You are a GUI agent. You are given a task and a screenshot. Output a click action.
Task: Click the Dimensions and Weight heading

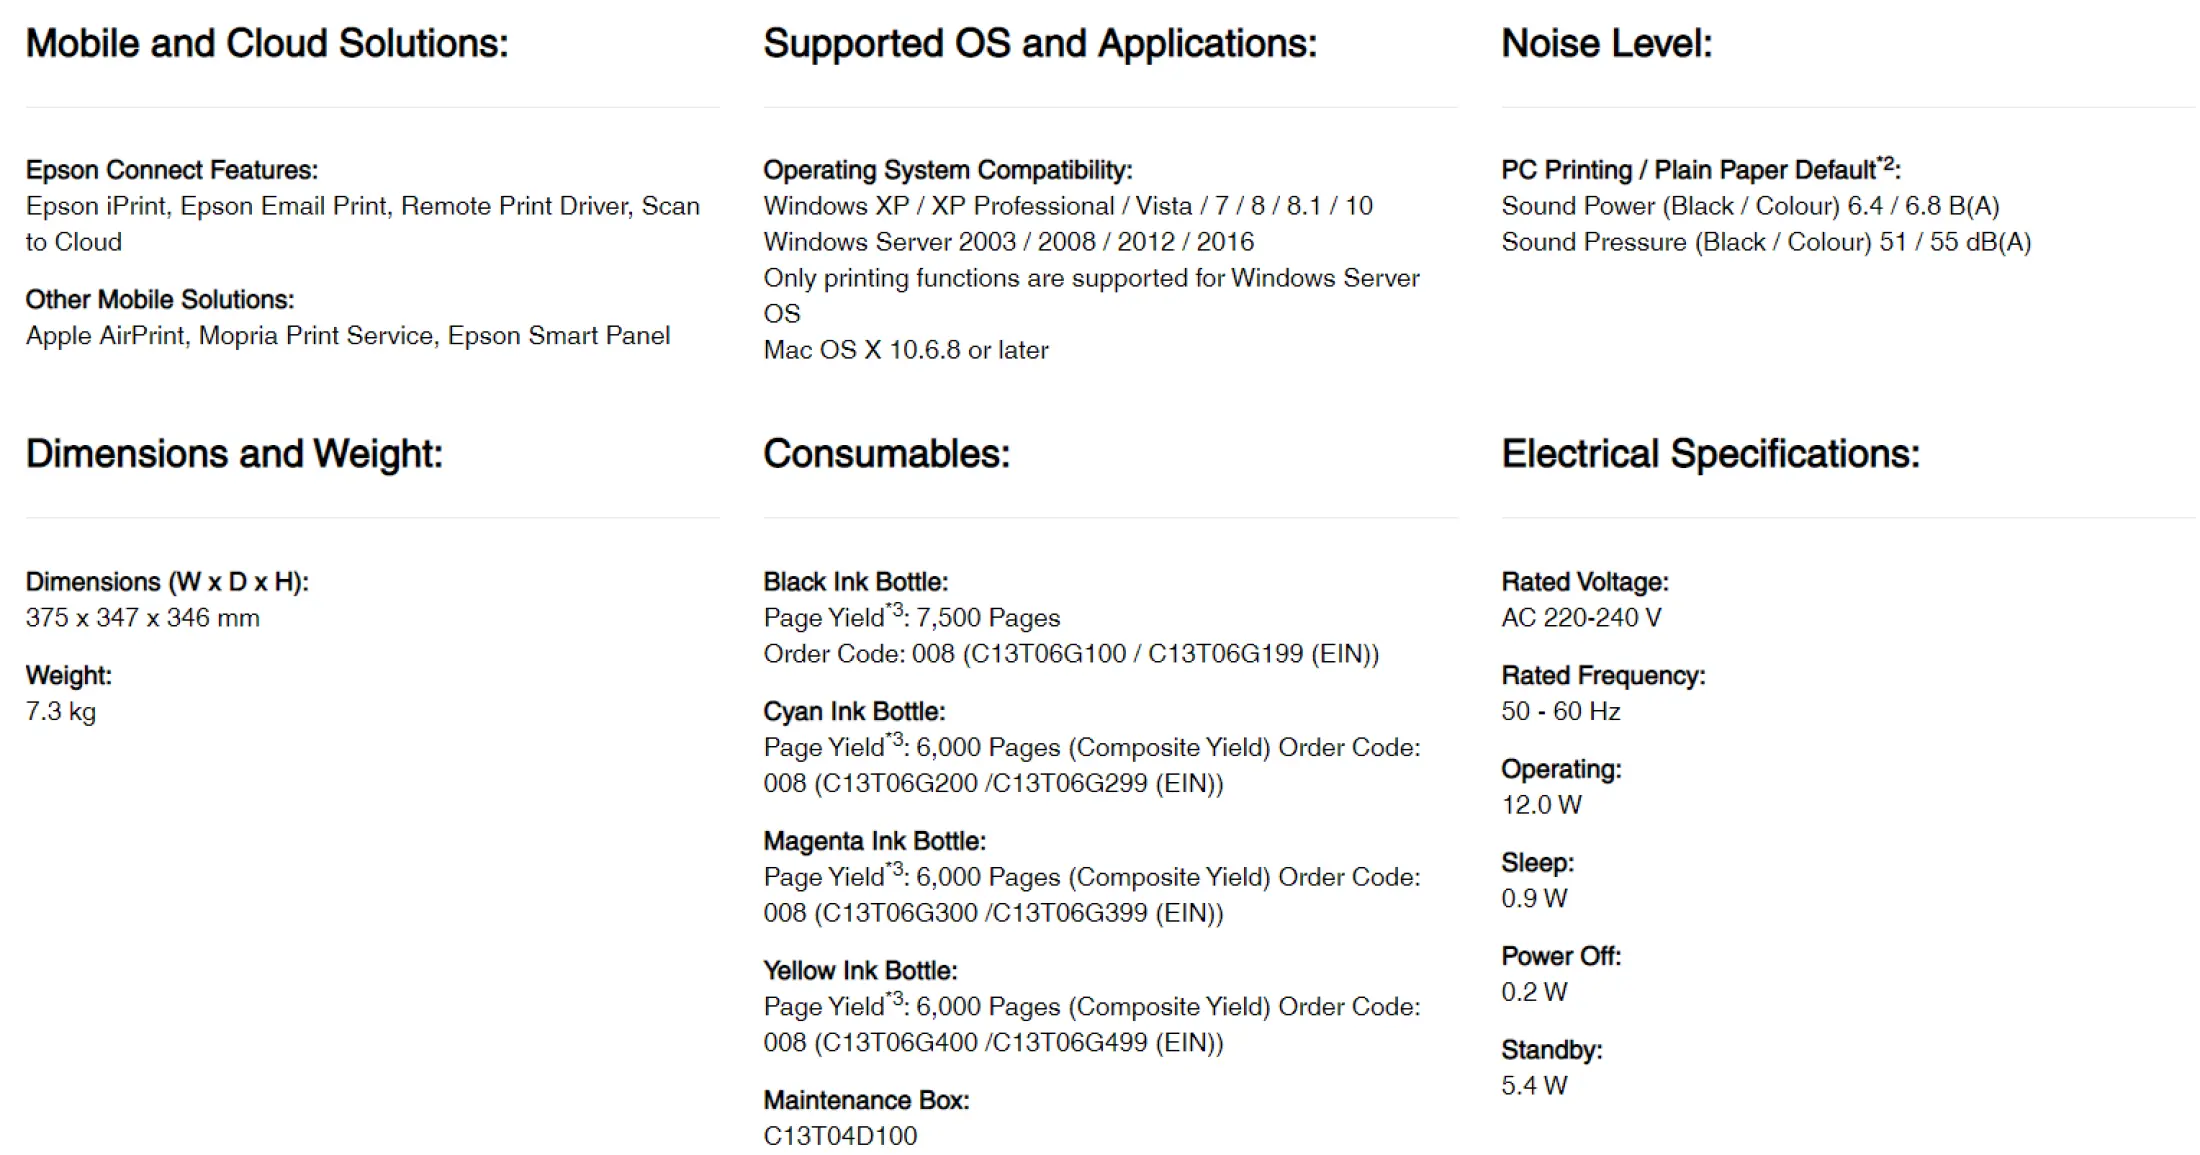[234, 454]
